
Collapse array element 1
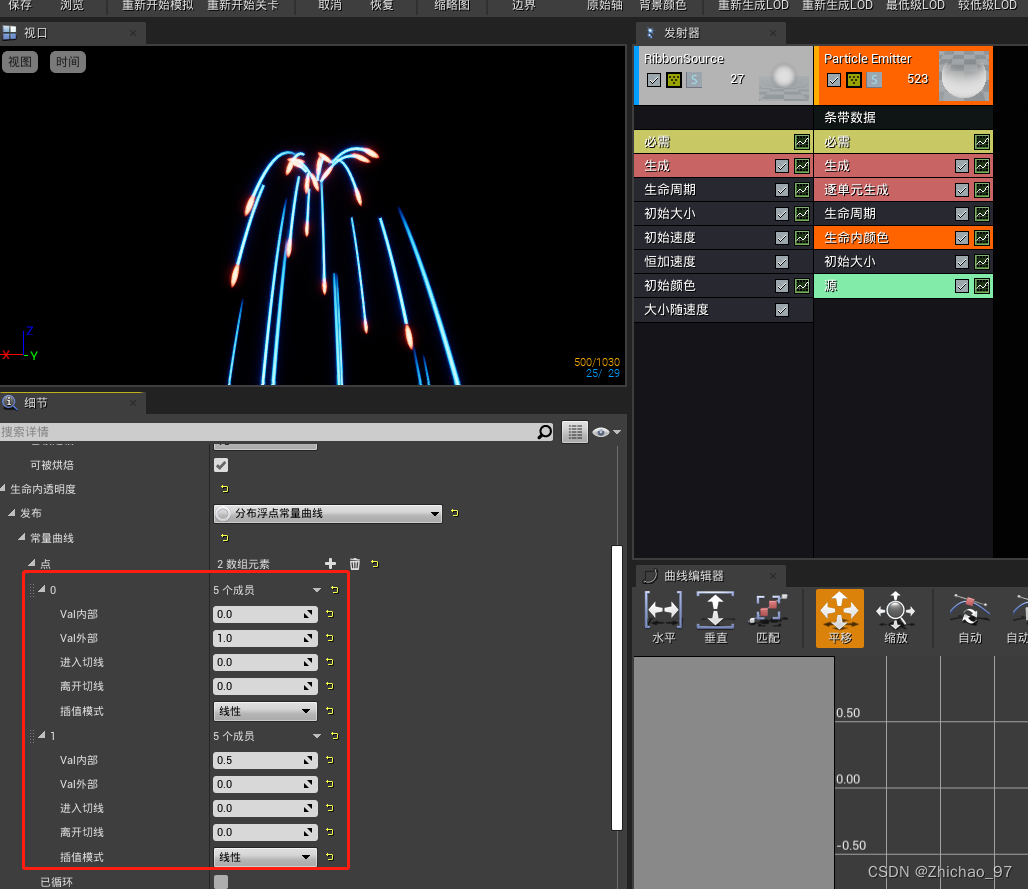pyautogui.click(x=42, y=735)
